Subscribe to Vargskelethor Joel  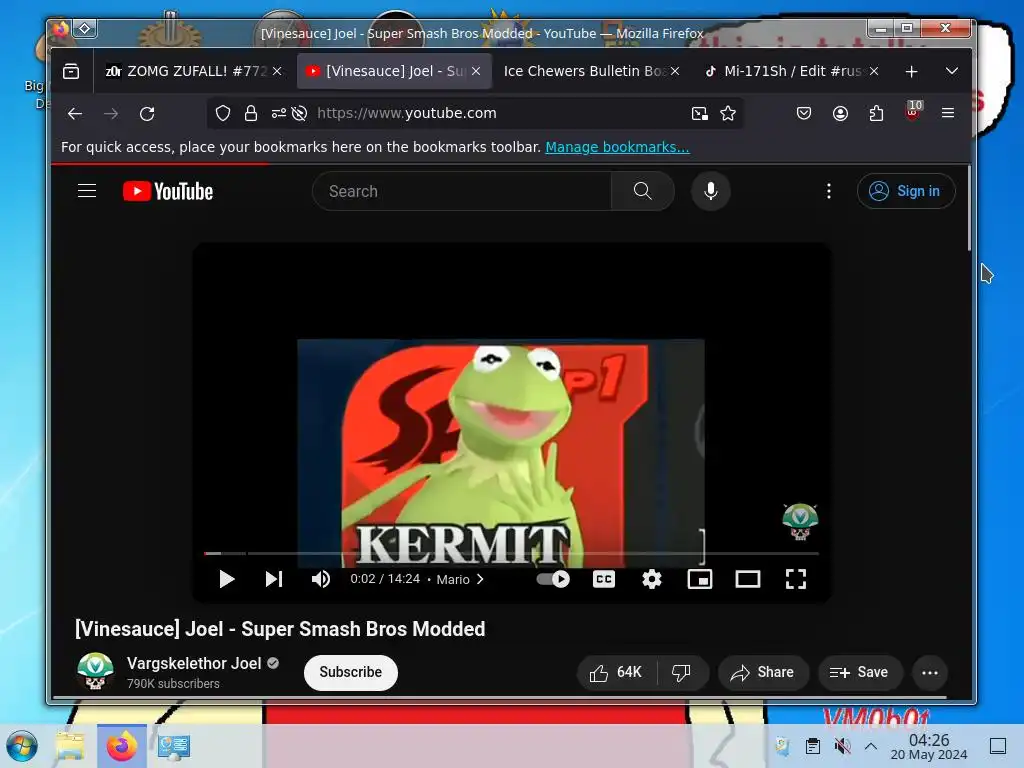click(x=351, y=673)
